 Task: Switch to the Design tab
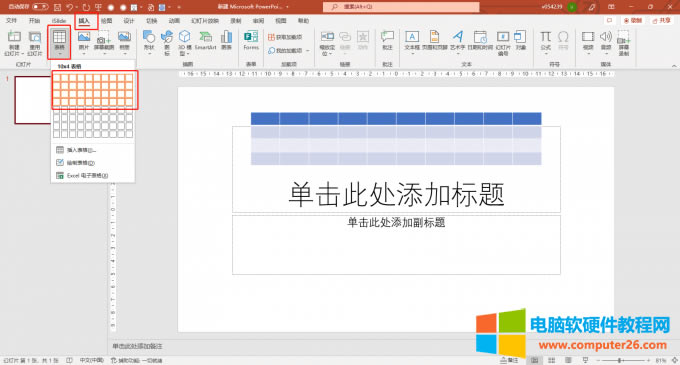tap(129, 21)
